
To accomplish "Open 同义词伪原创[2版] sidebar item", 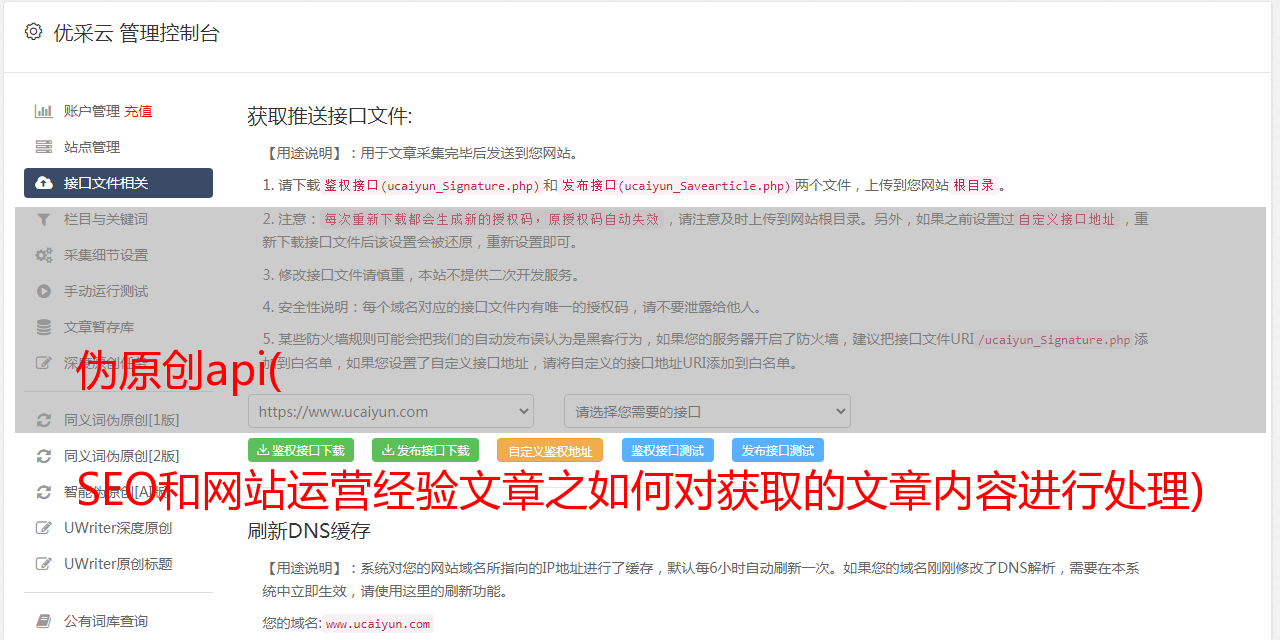I will pos(122,456).
